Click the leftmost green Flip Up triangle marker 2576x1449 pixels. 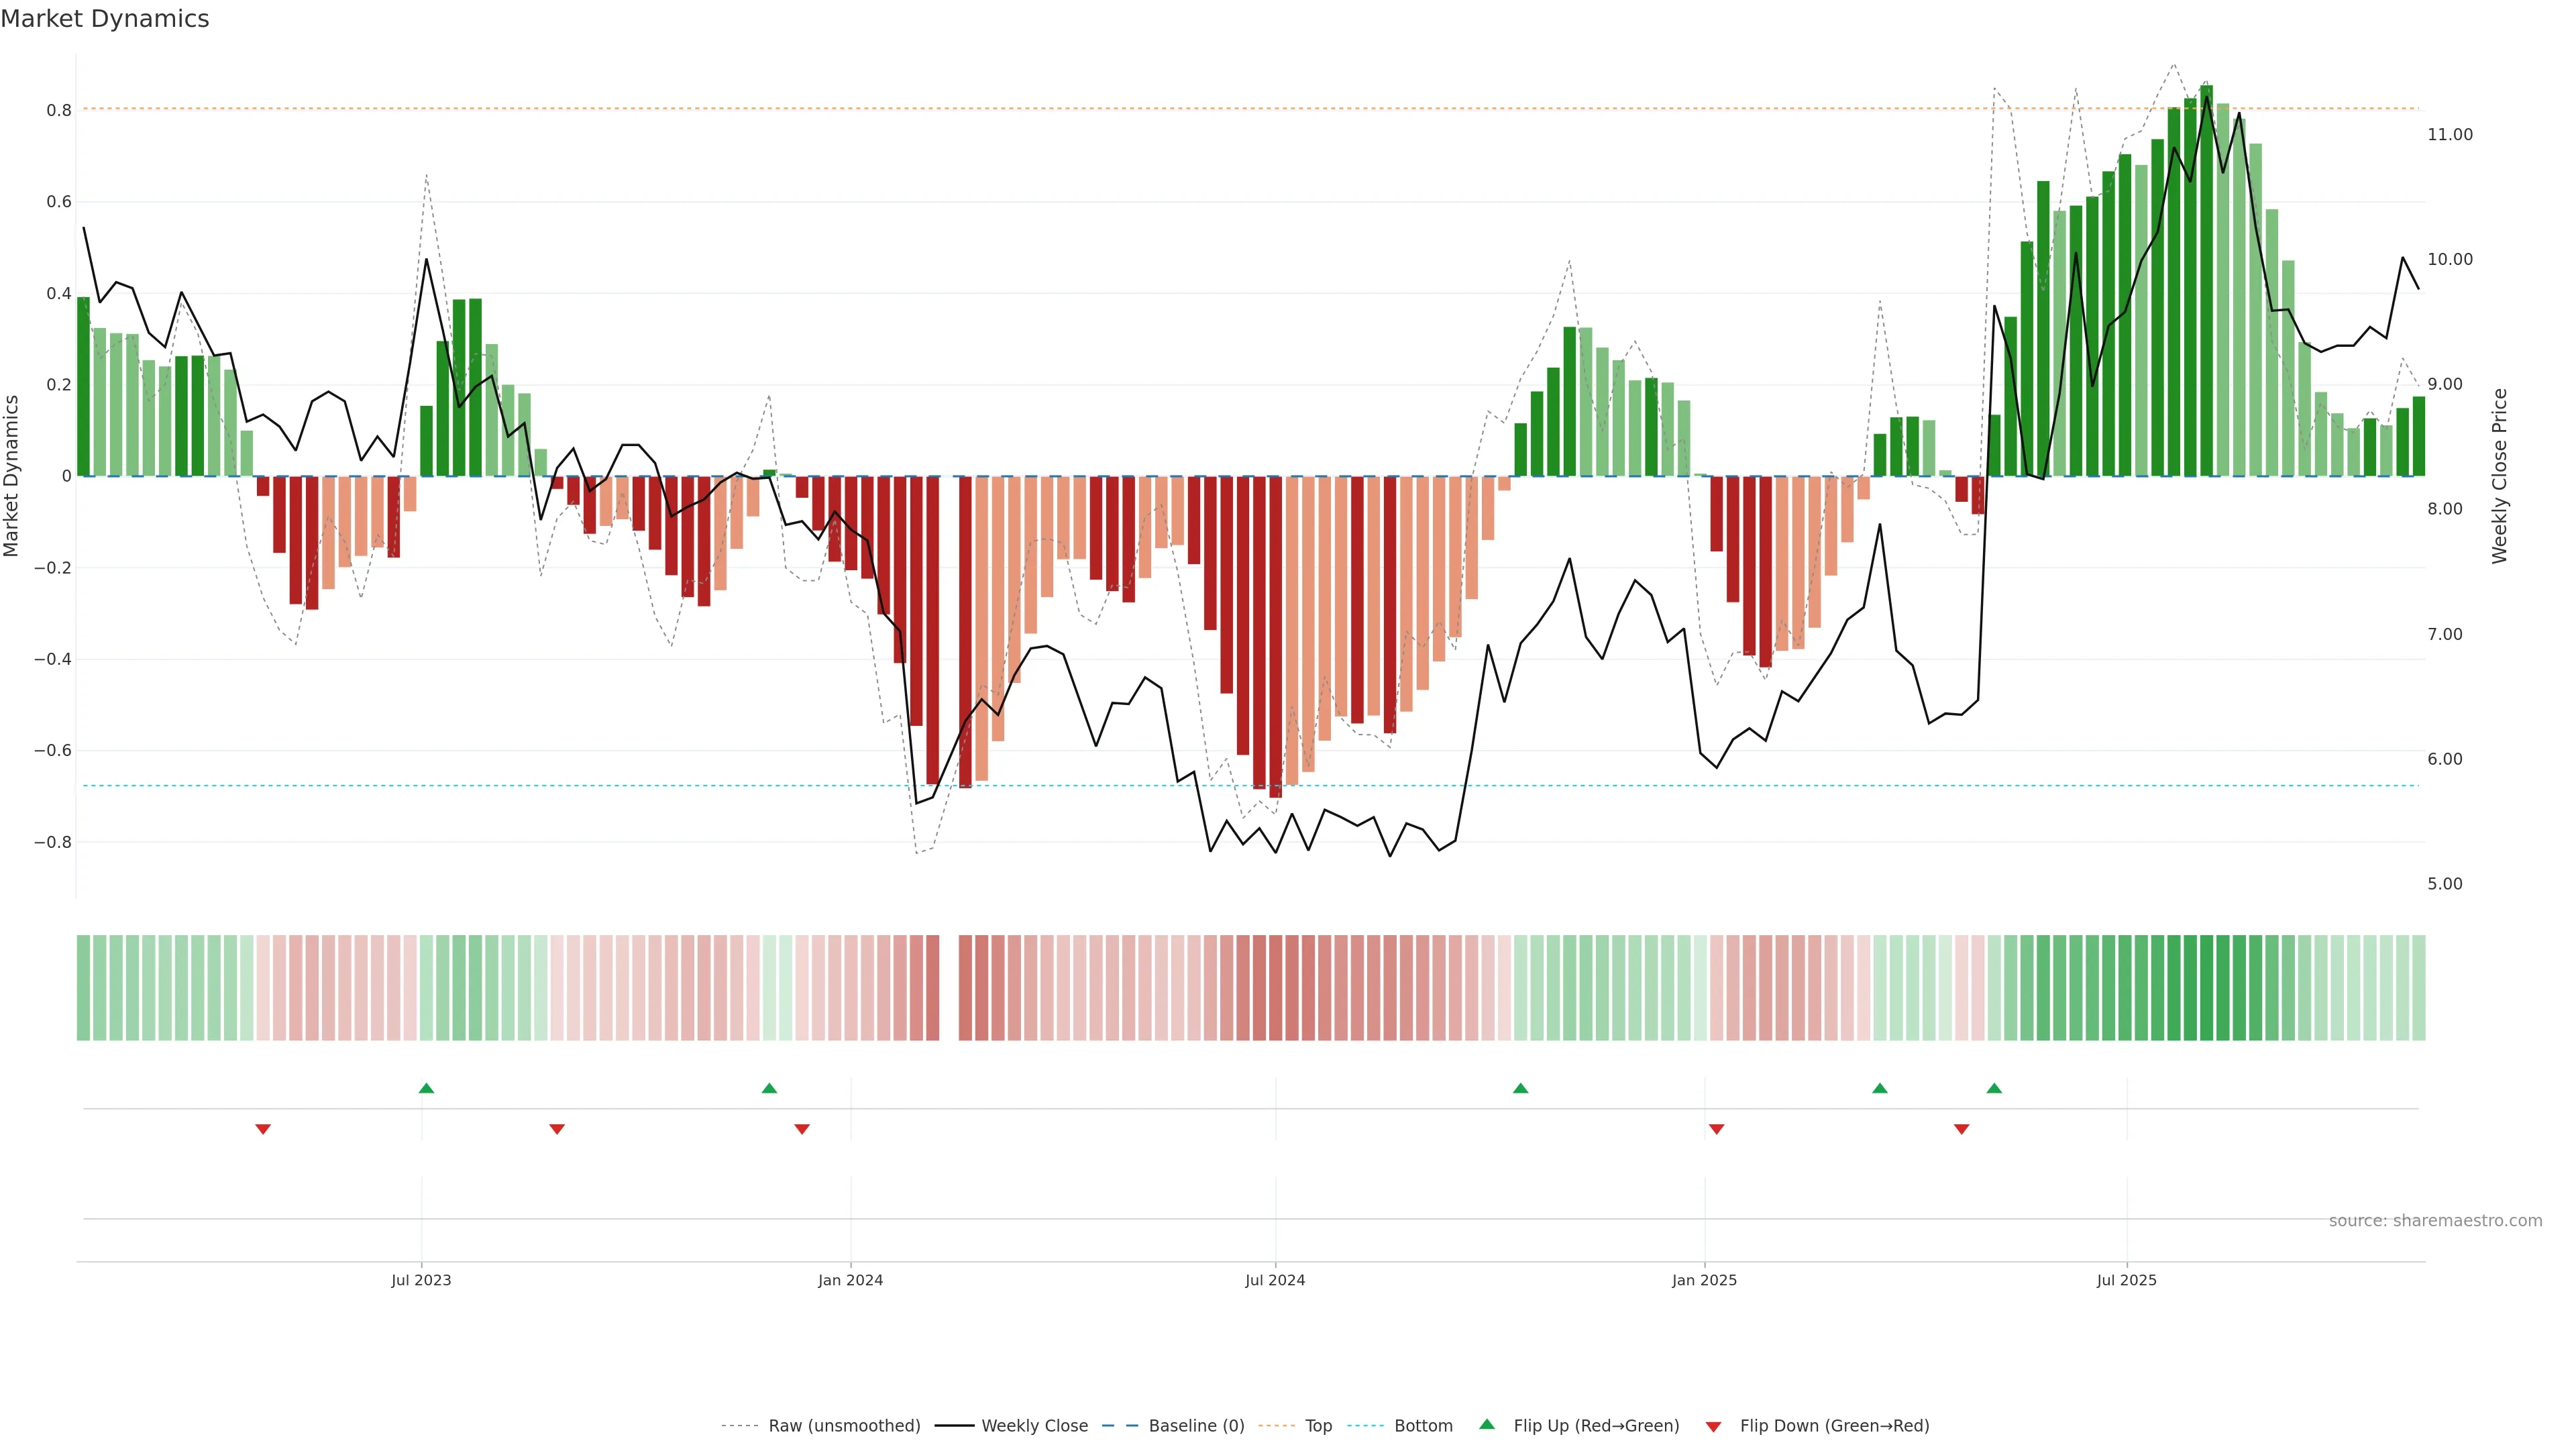point(426,1088)
